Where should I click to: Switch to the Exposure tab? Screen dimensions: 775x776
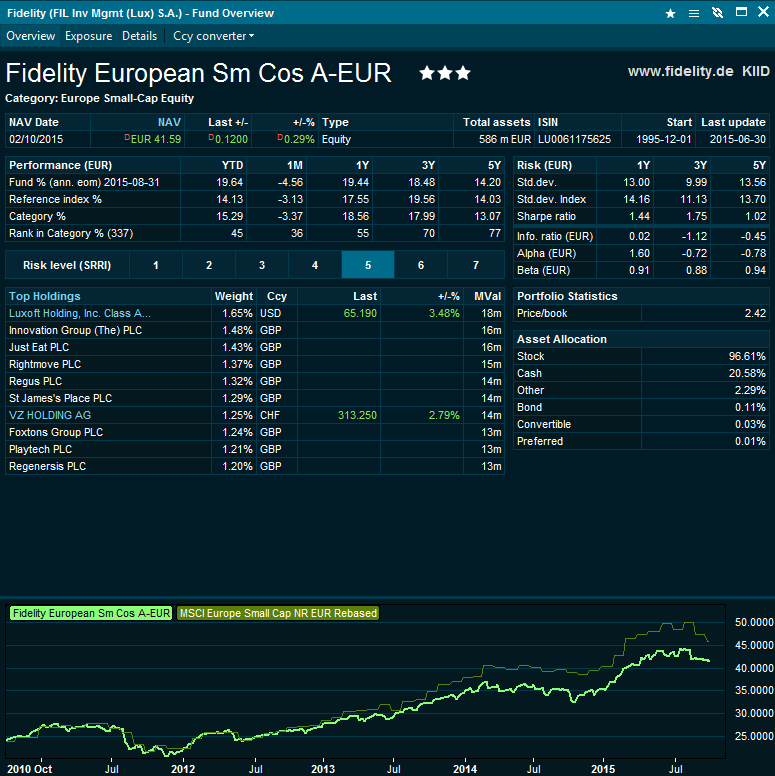pos(89,36)
